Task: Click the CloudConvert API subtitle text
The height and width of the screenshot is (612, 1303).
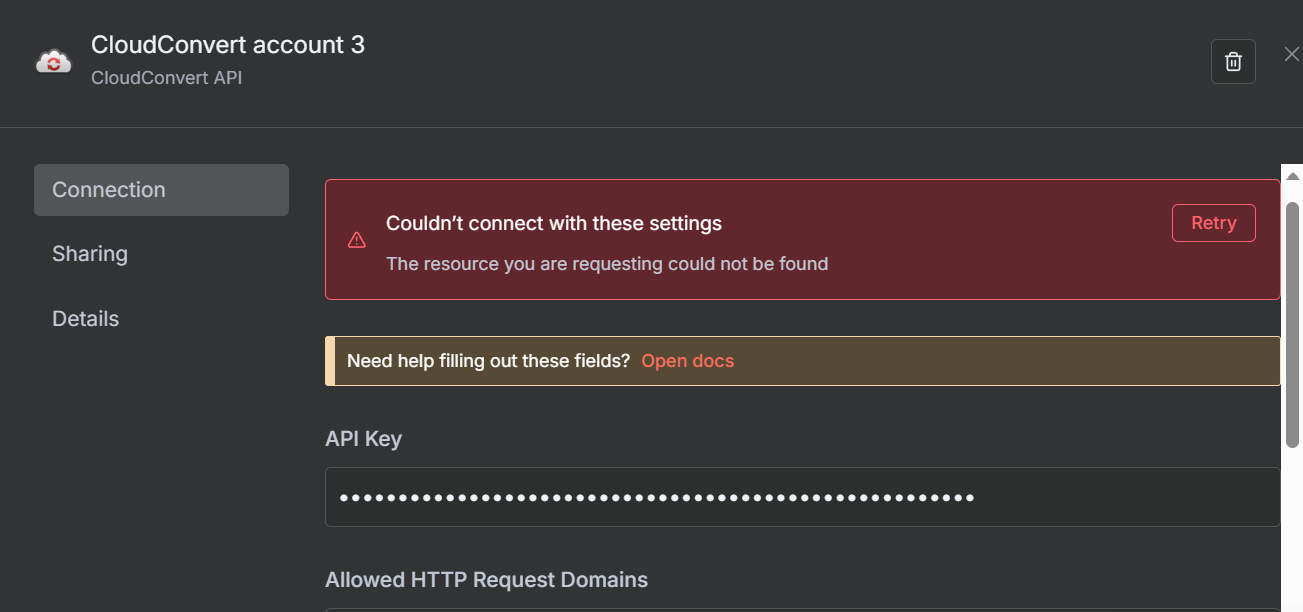Action: click(167, 77)
